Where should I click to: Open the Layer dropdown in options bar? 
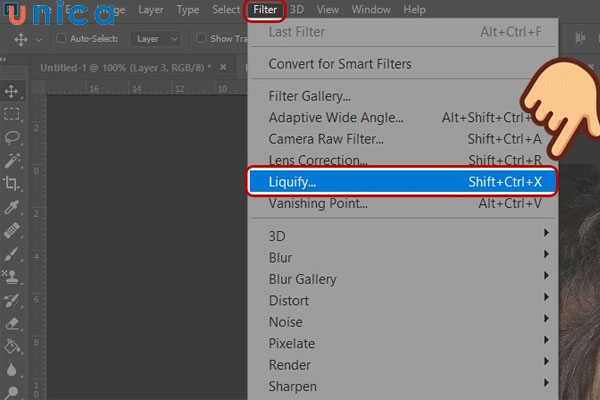click(158, 39)
